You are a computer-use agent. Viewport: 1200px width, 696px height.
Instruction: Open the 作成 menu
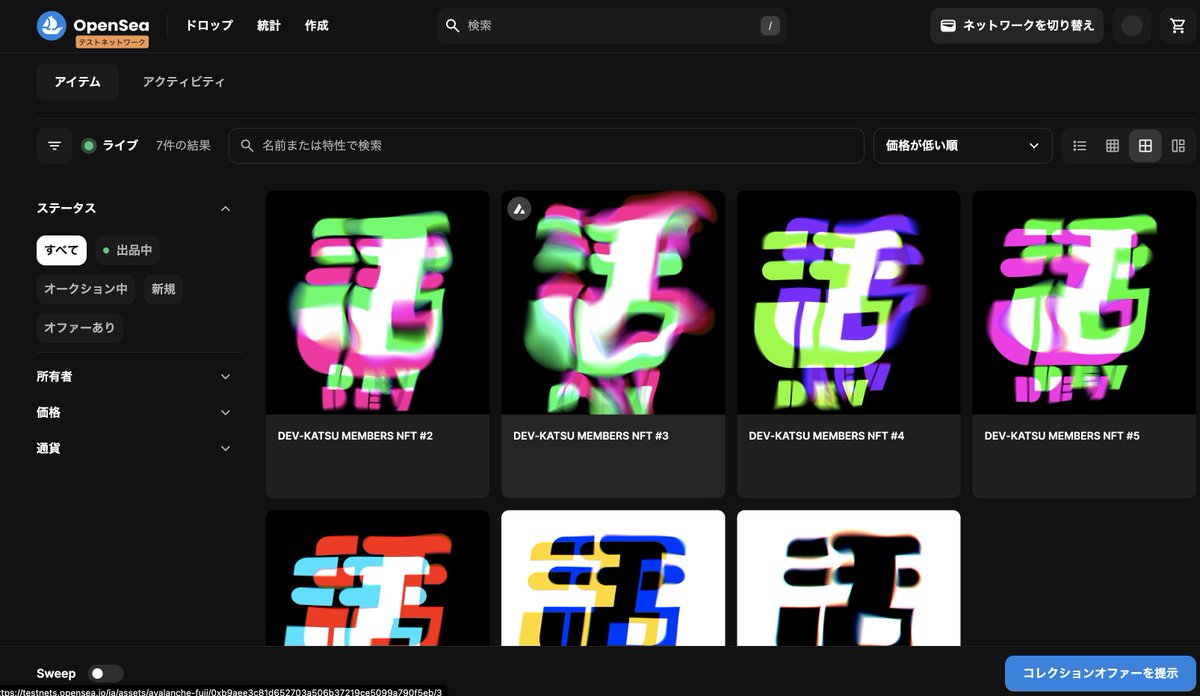317,26
